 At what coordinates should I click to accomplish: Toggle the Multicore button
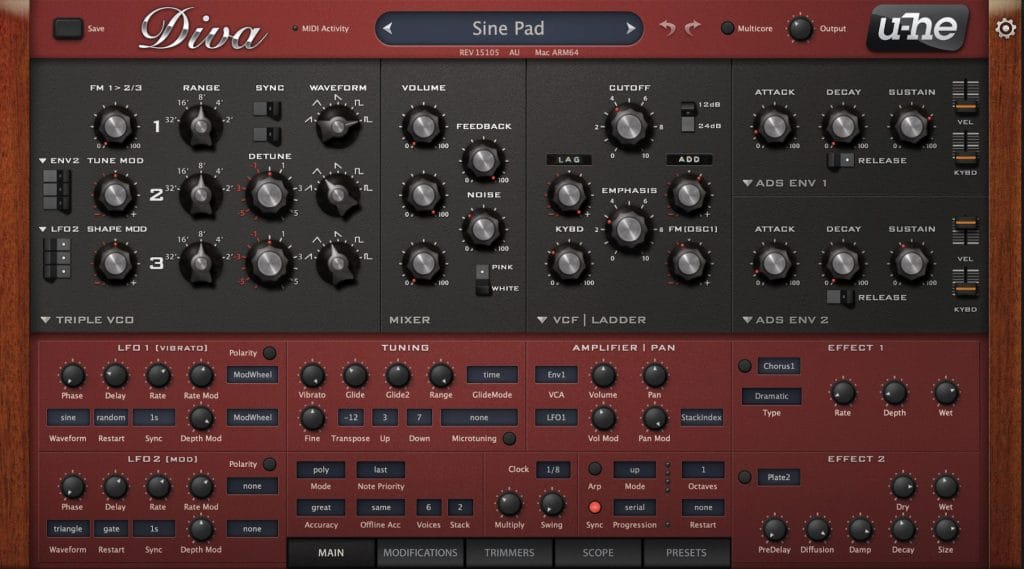[x=727, y=29]
